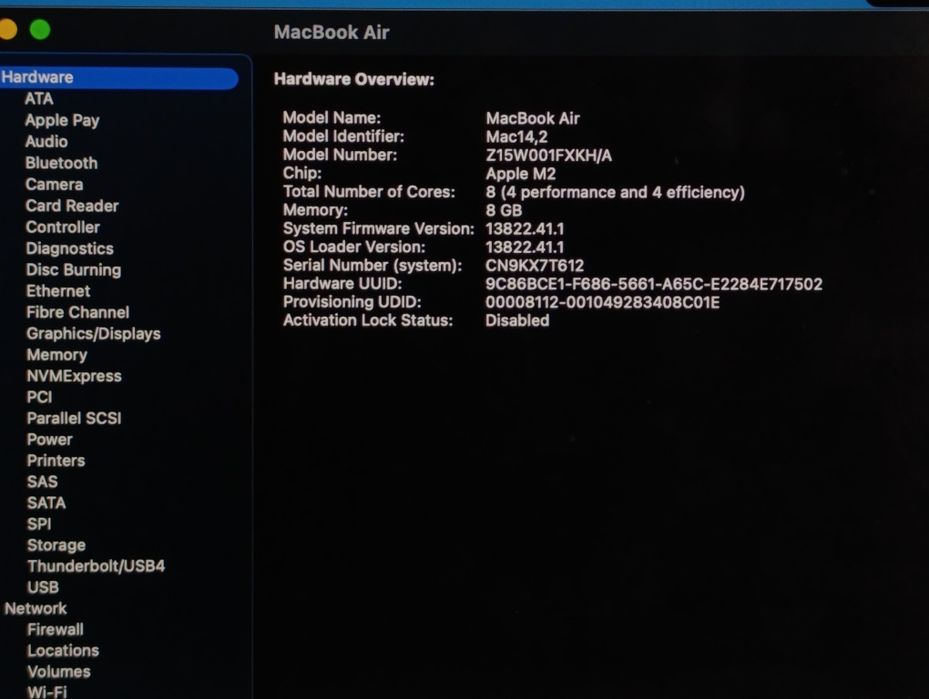Click the Serial Number (system) label
The height and width of the screenshot is (699, 929).
click(373, 265)
